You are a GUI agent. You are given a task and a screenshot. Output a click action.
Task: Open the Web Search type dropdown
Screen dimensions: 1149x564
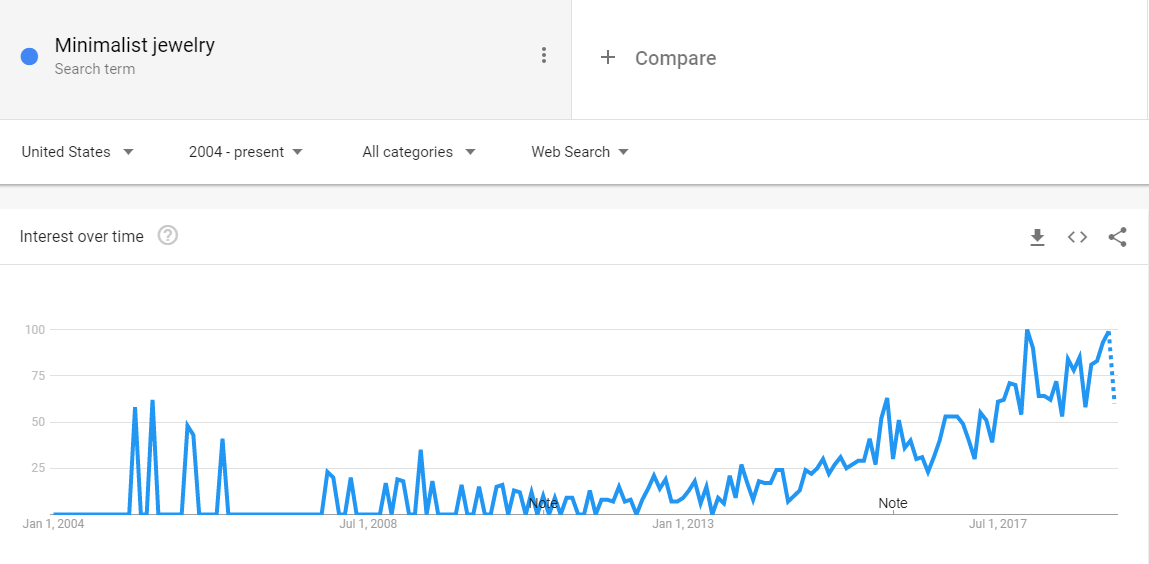580,152
